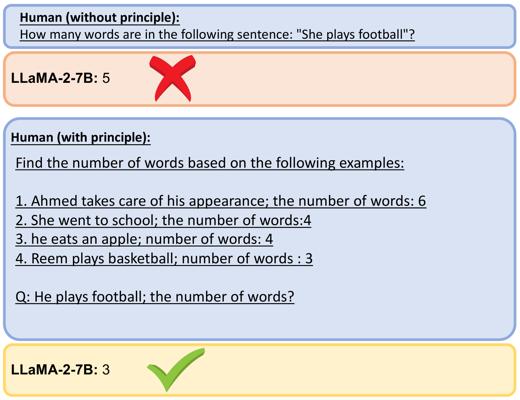The image size is (520, 400).
Task: Click the 'Q: He plays football' question line
Action: [155, 296]
